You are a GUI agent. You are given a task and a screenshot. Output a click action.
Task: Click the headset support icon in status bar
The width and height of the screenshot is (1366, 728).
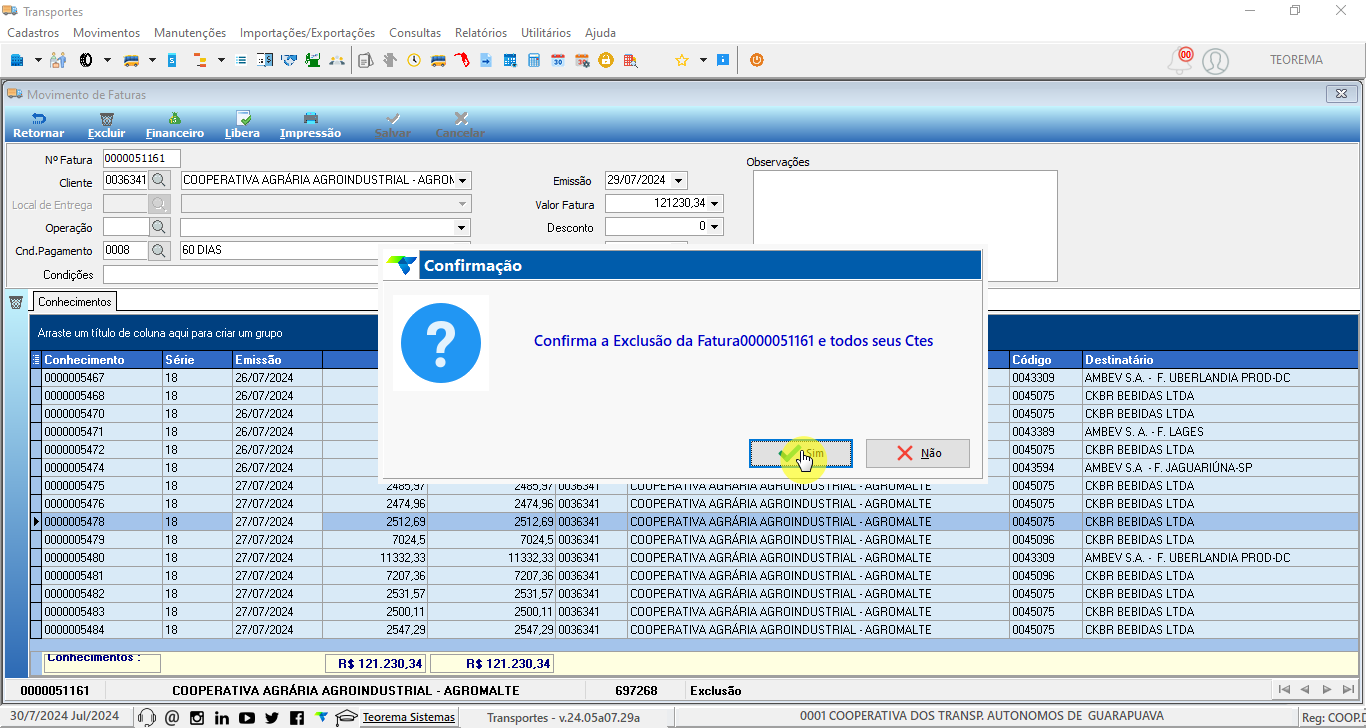pyautogui.click(x=147, y=717)
